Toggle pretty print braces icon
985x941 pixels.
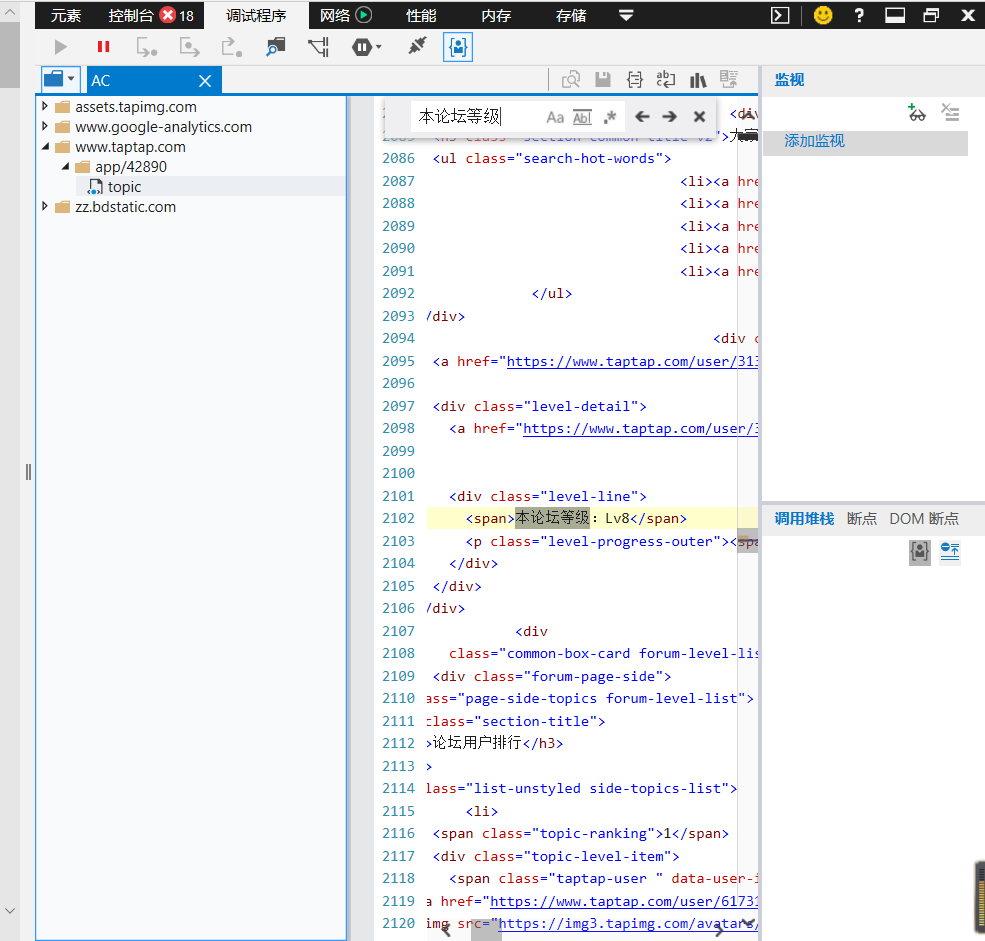tap(635, 80)
